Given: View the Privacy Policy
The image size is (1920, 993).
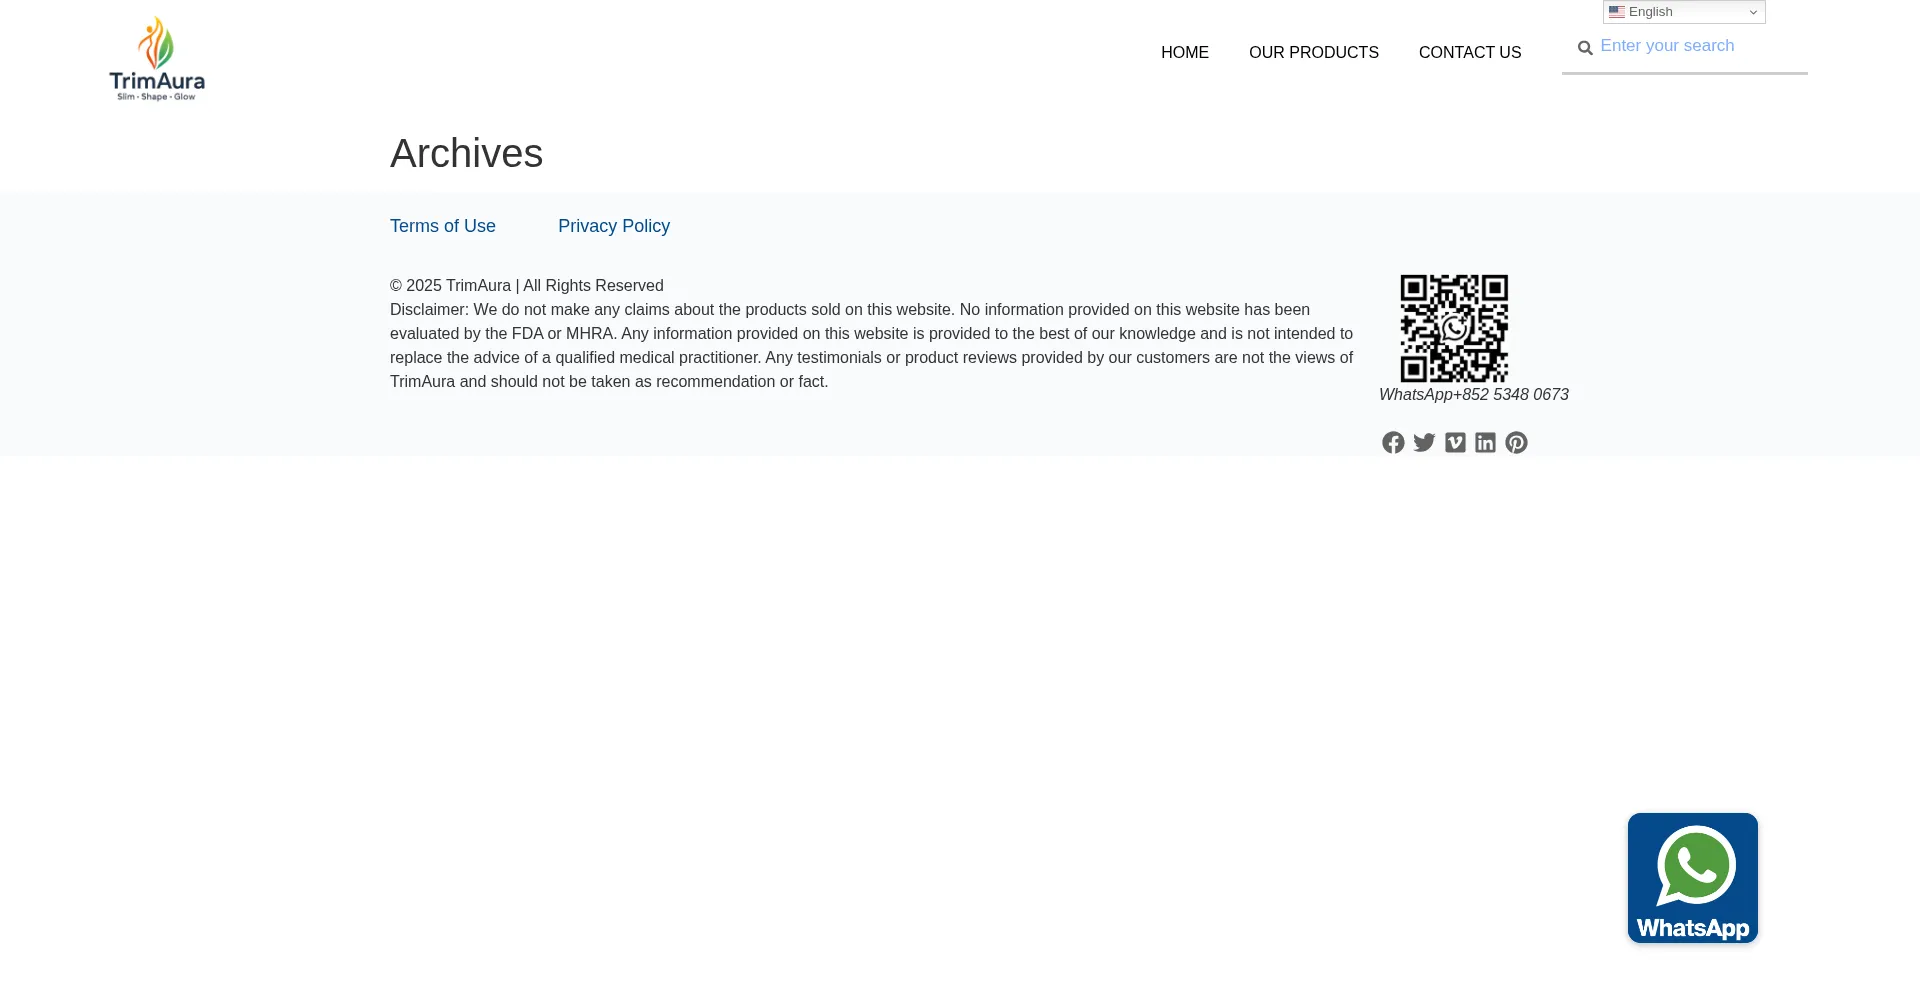Looking at the screenshot, I should click(613, 226).
